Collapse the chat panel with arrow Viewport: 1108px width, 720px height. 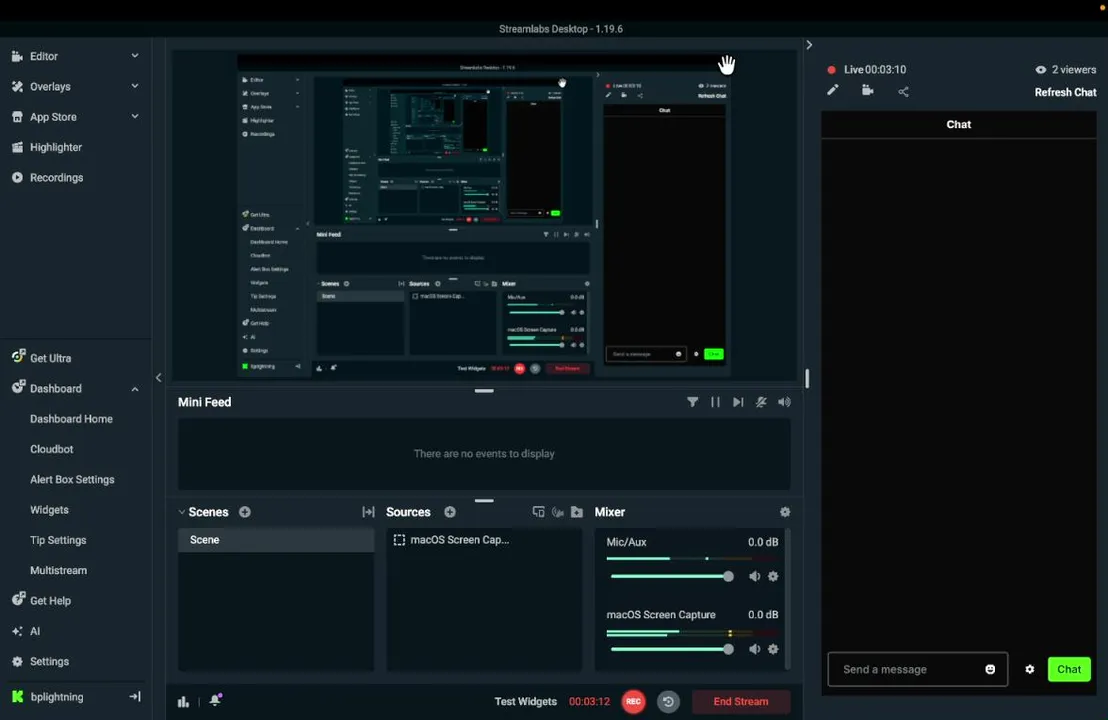tap(809, 45)
